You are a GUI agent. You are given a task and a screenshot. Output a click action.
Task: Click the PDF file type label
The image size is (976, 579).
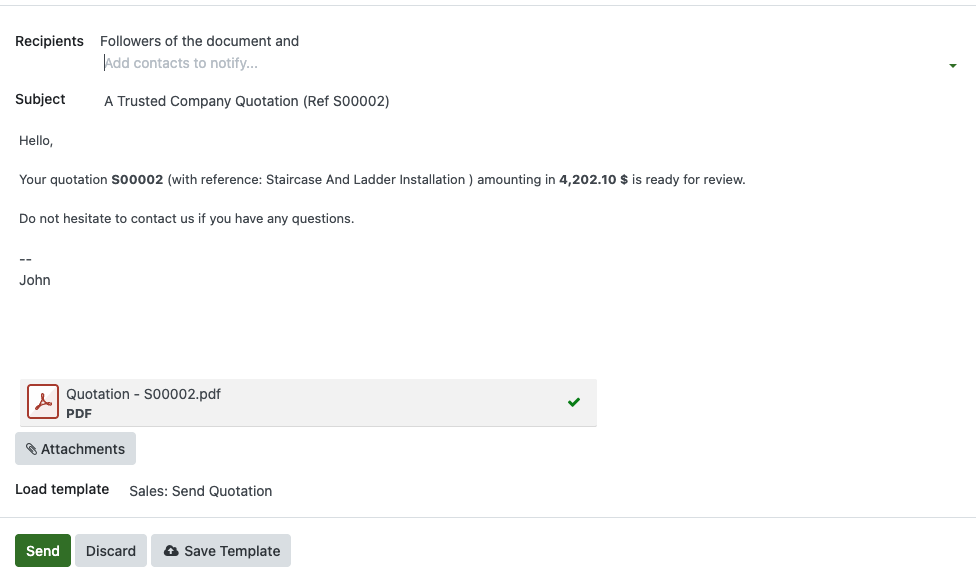(79, 413)
